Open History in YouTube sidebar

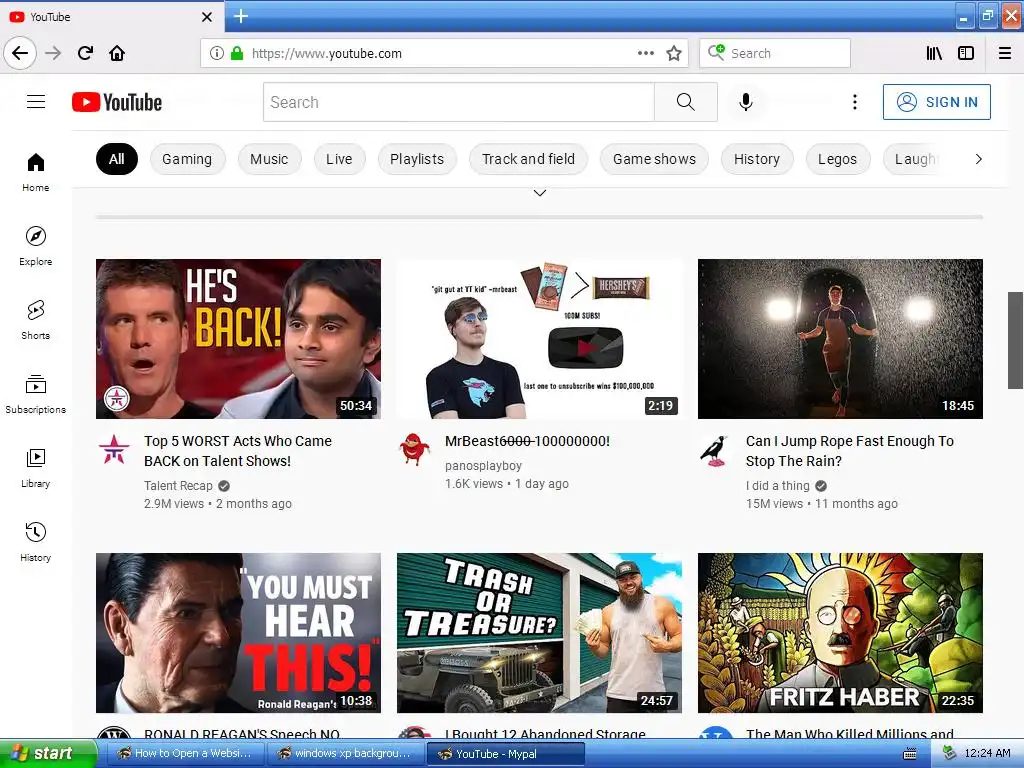point(36,541)
